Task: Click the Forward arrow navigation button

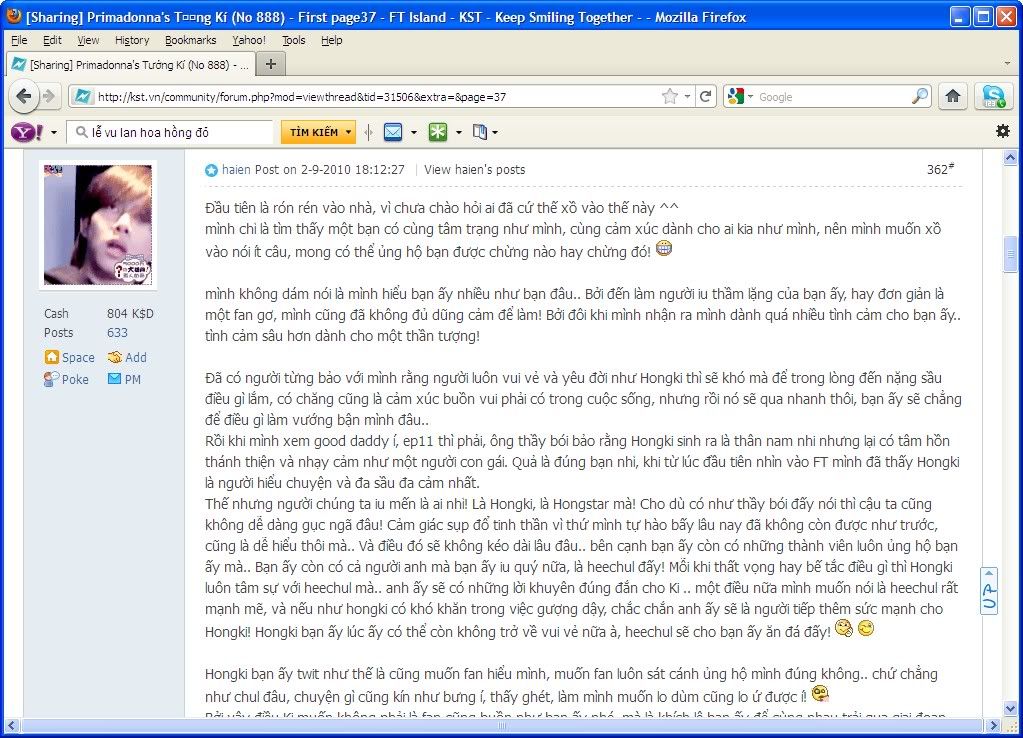Action: (50, 97)
